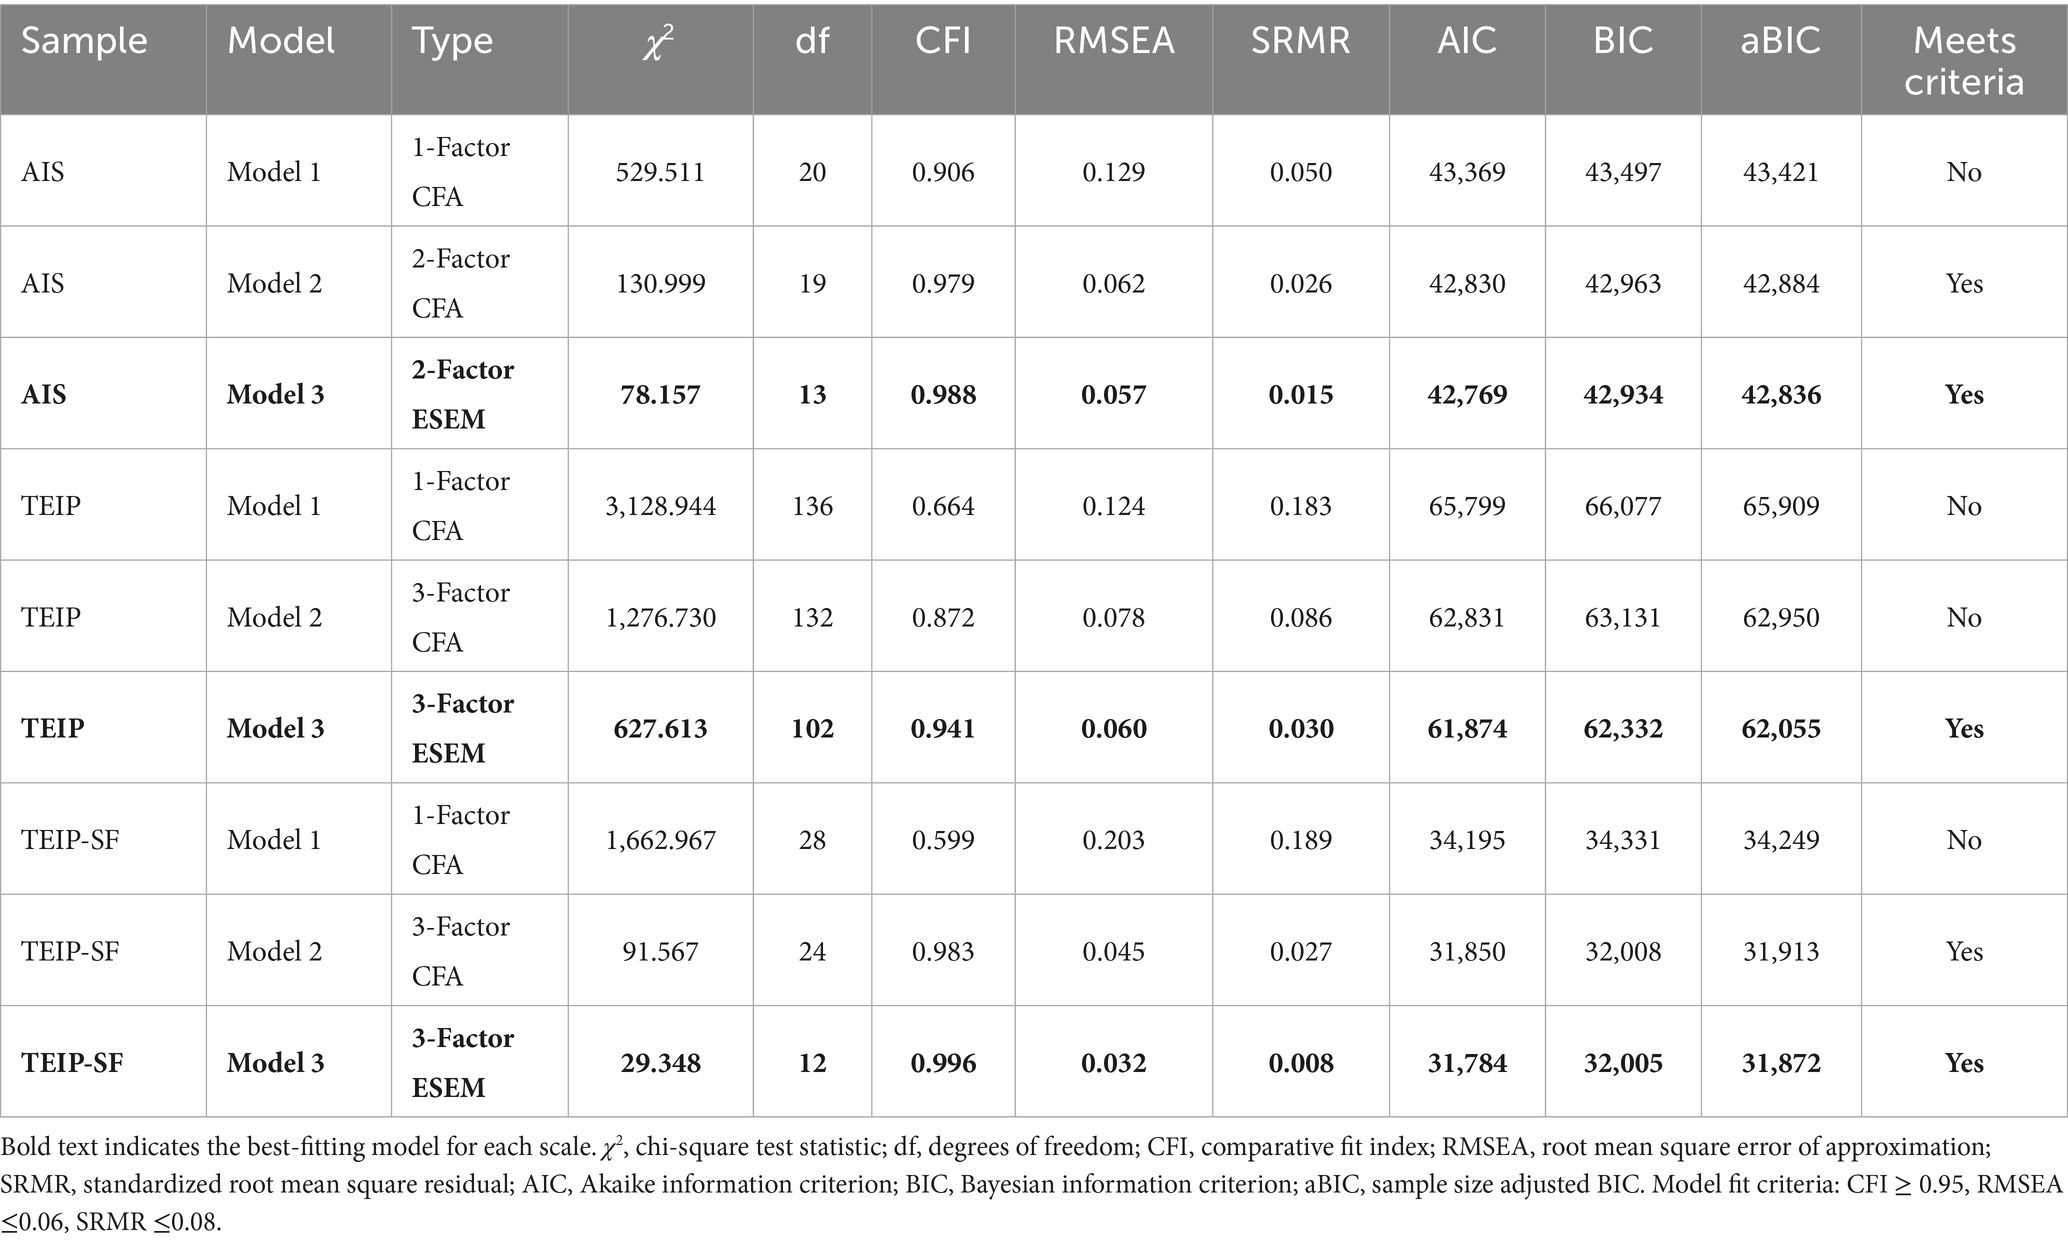The height and width of the screenshot is (1246, 2068).
Task: Select the aBIC column header
Action: tap(1781, 41)
